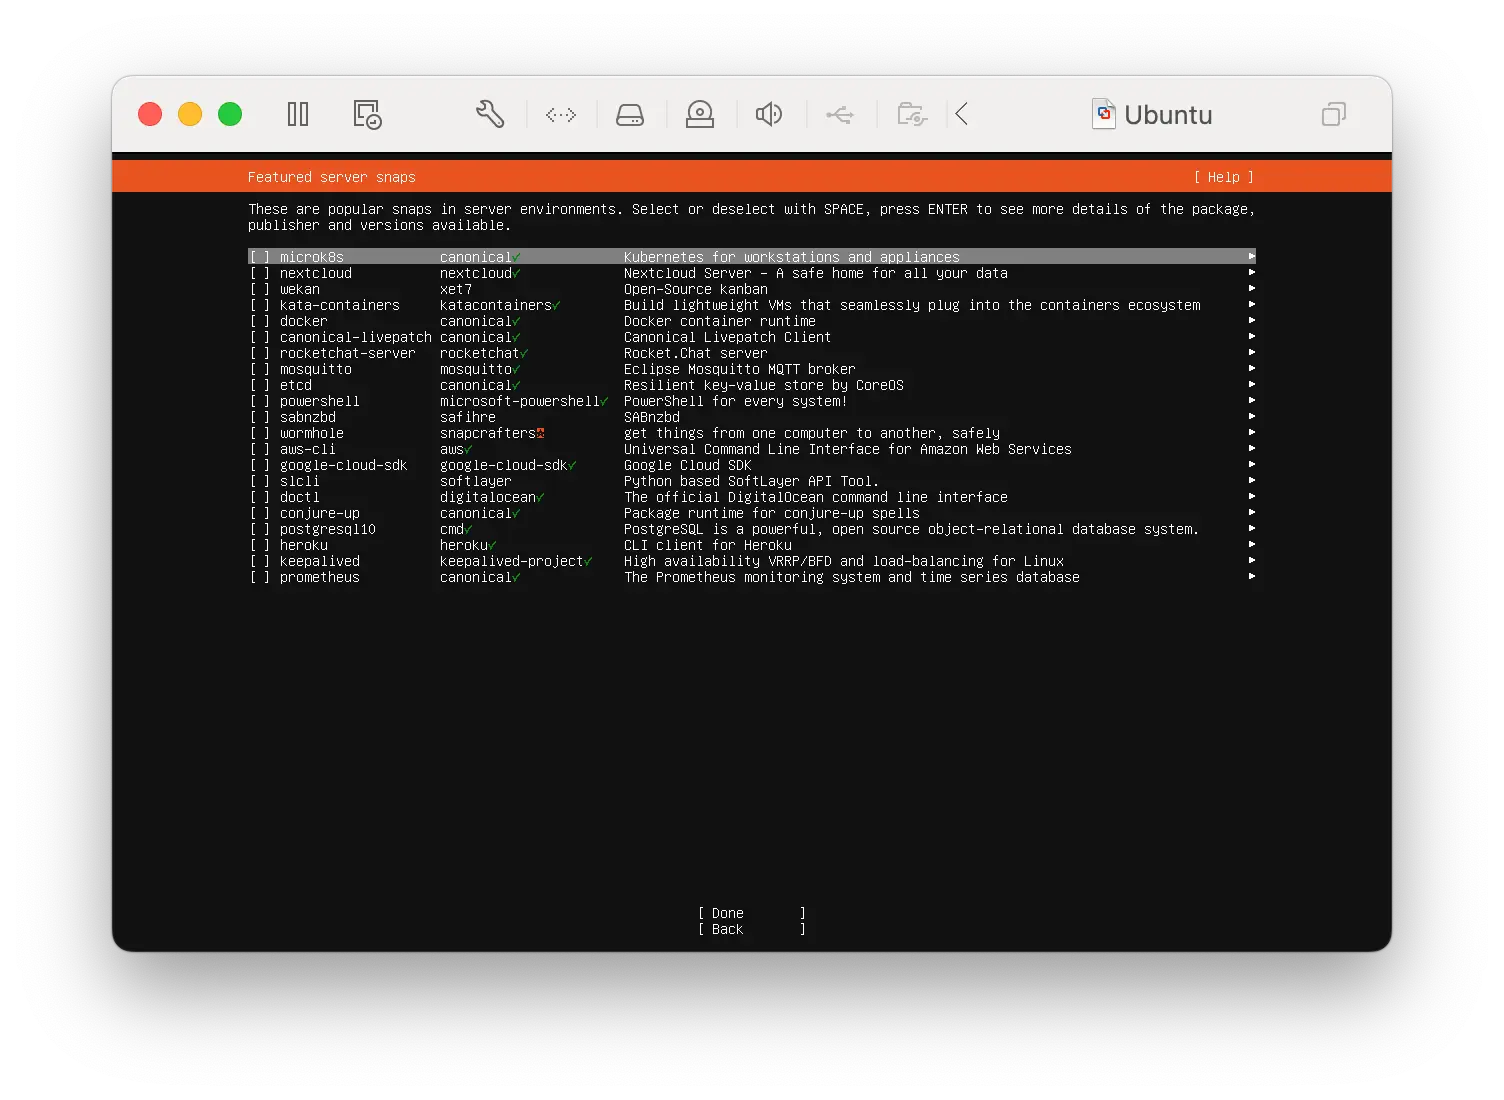Open the USB devices icon

(x=840, y=115)
